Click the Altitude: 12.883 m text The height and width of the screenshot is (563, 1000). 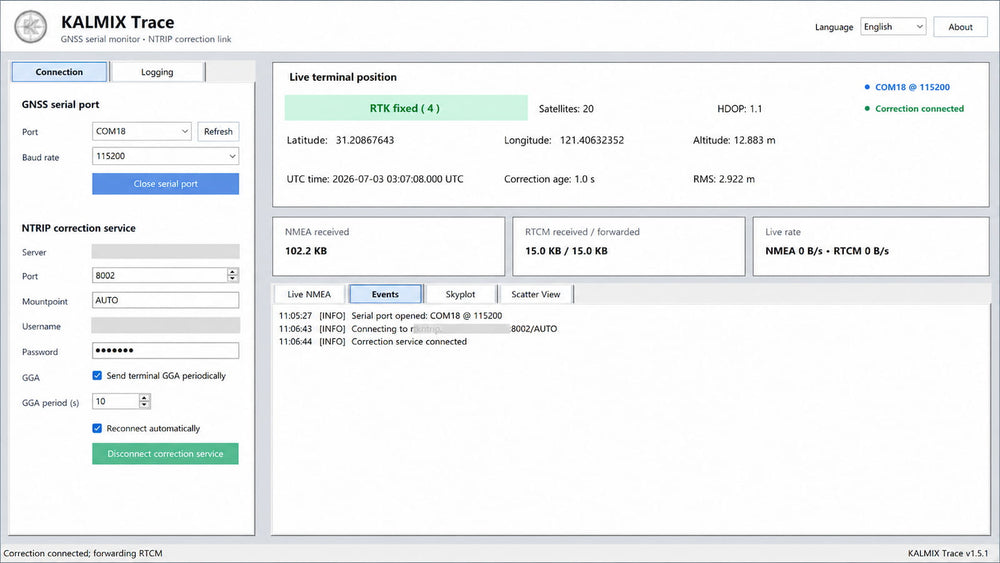[x=734, y=140]
